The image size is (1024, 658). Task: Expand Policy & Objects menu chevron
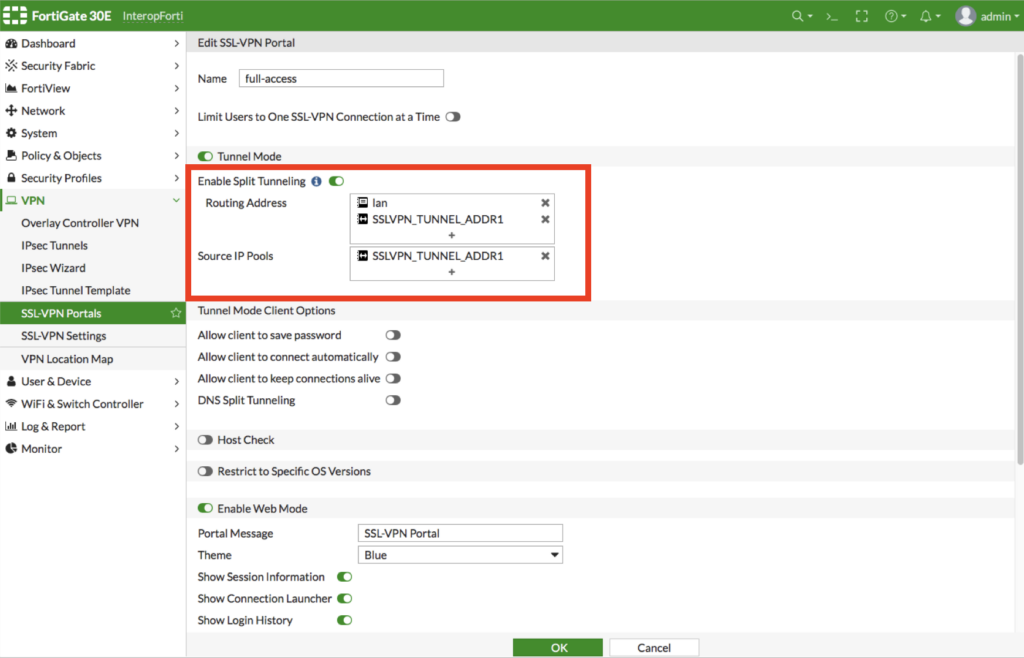click(x=176, y=155)
